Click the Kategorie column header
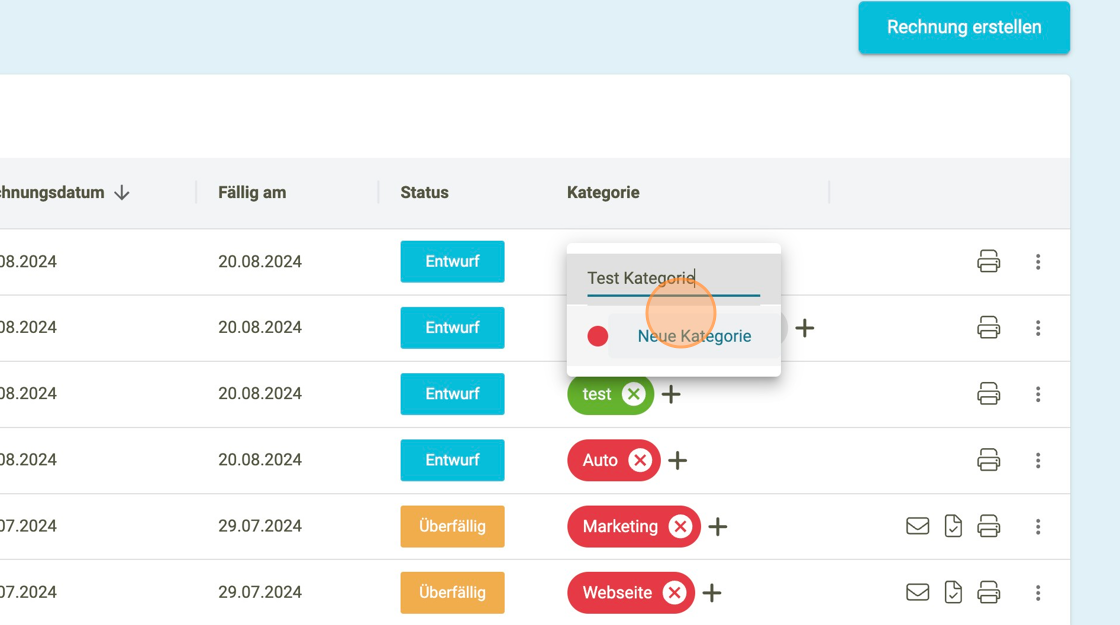This screenshot has width=1120, height=625. click(x=603, y=193)
